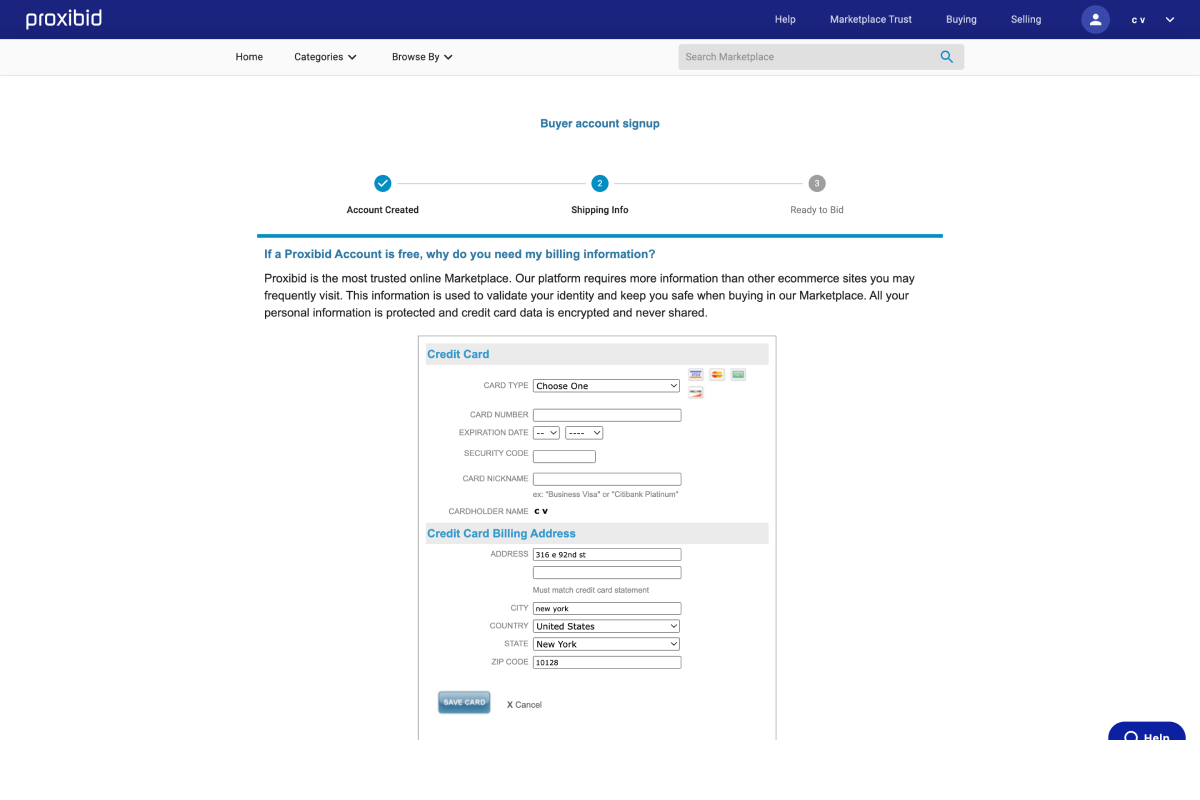Open Marketplace Trust in top navigation
This screenshot has height=800, width=1200.
click(871, 19)
